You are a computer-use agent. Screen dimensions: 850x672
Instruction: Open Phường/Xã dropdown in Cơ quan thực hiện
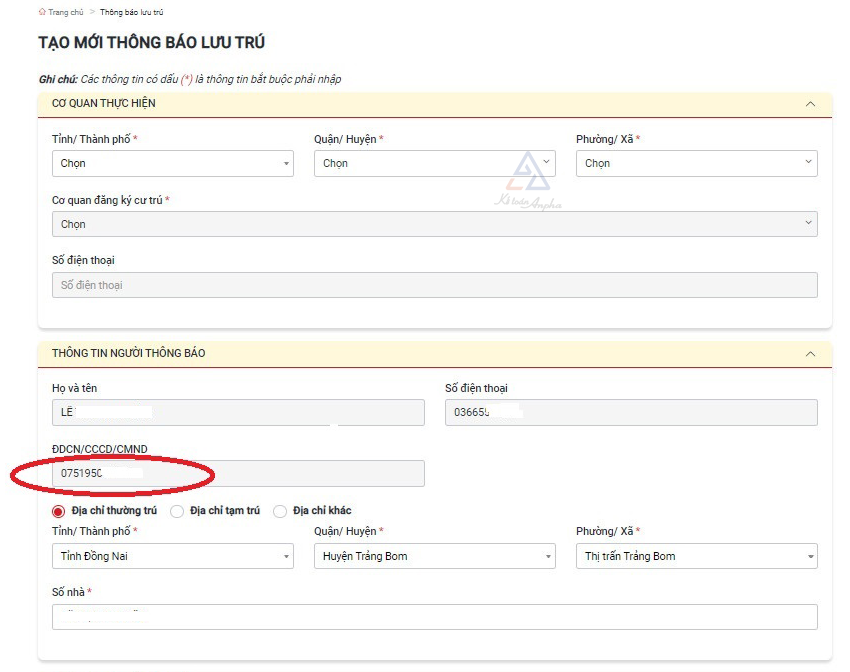click(696, 163)
